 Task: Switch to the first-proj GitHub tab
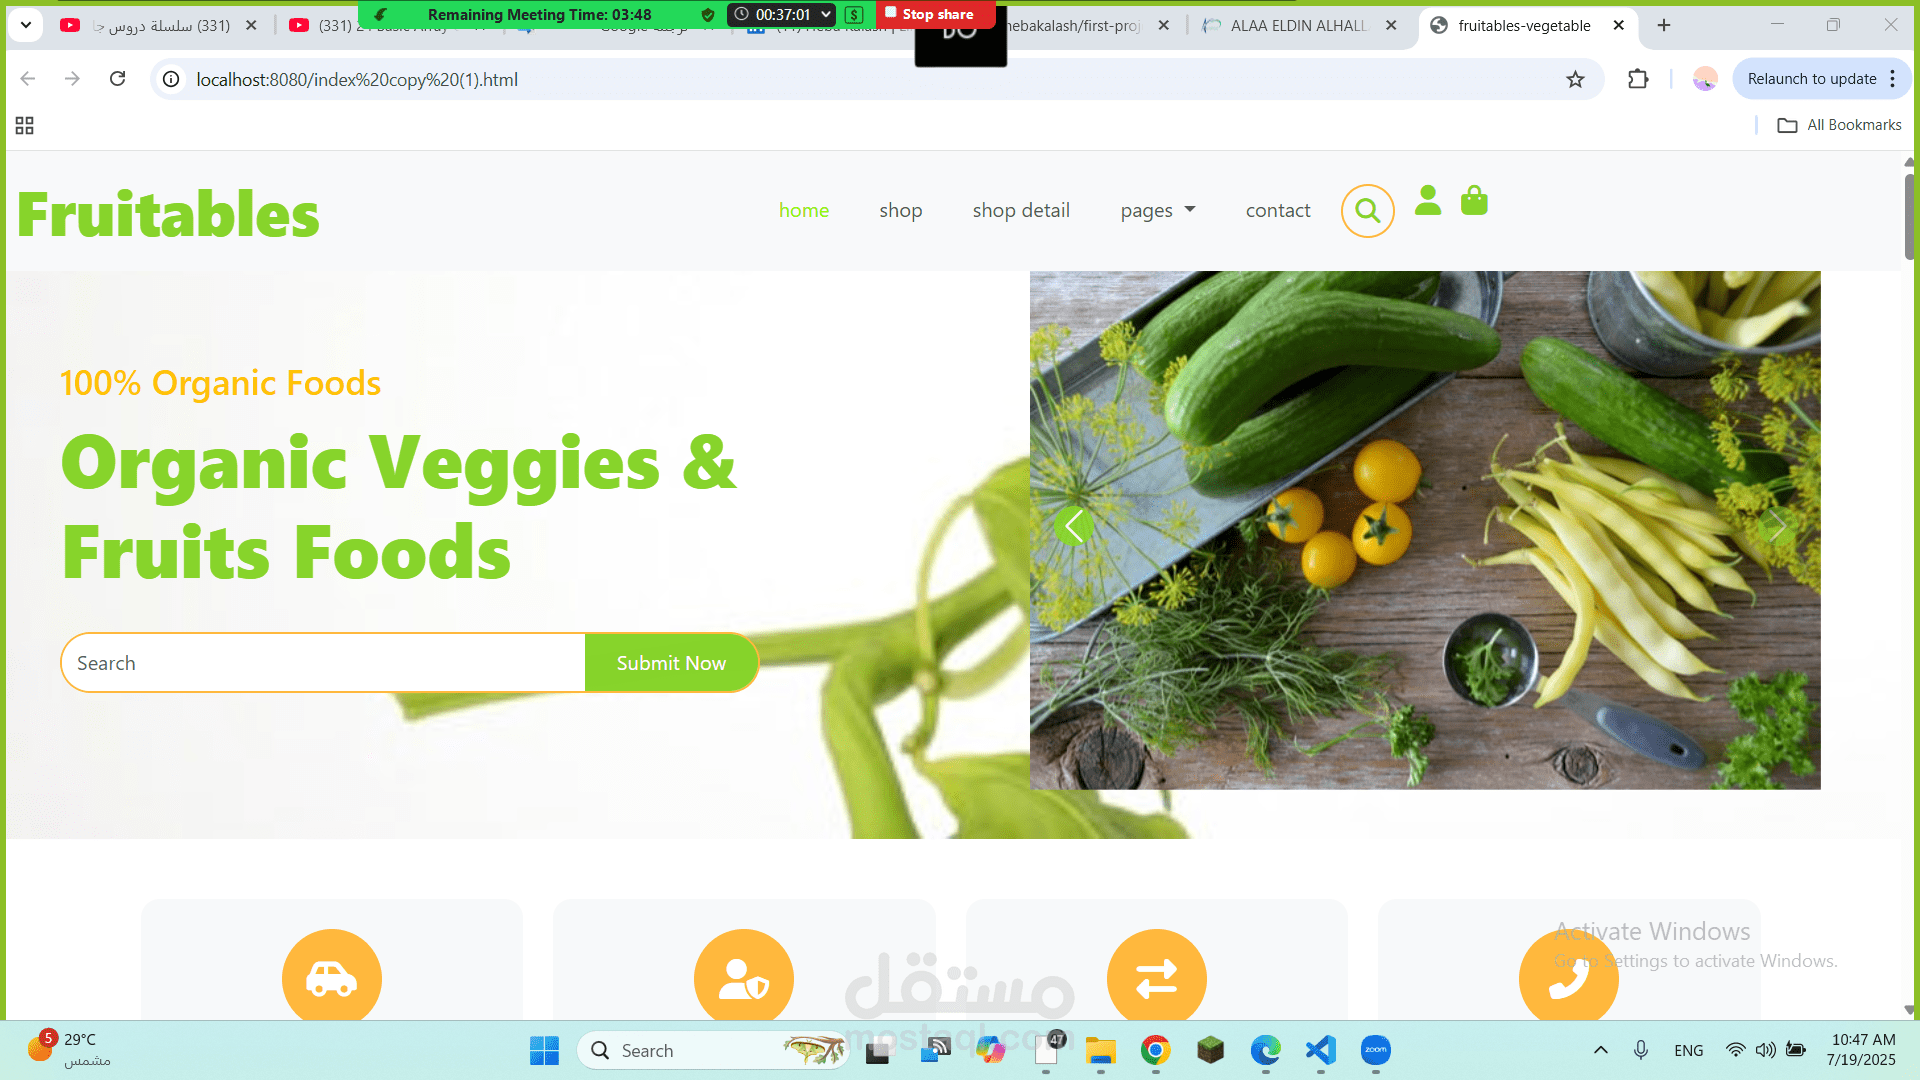point(1075,25)
